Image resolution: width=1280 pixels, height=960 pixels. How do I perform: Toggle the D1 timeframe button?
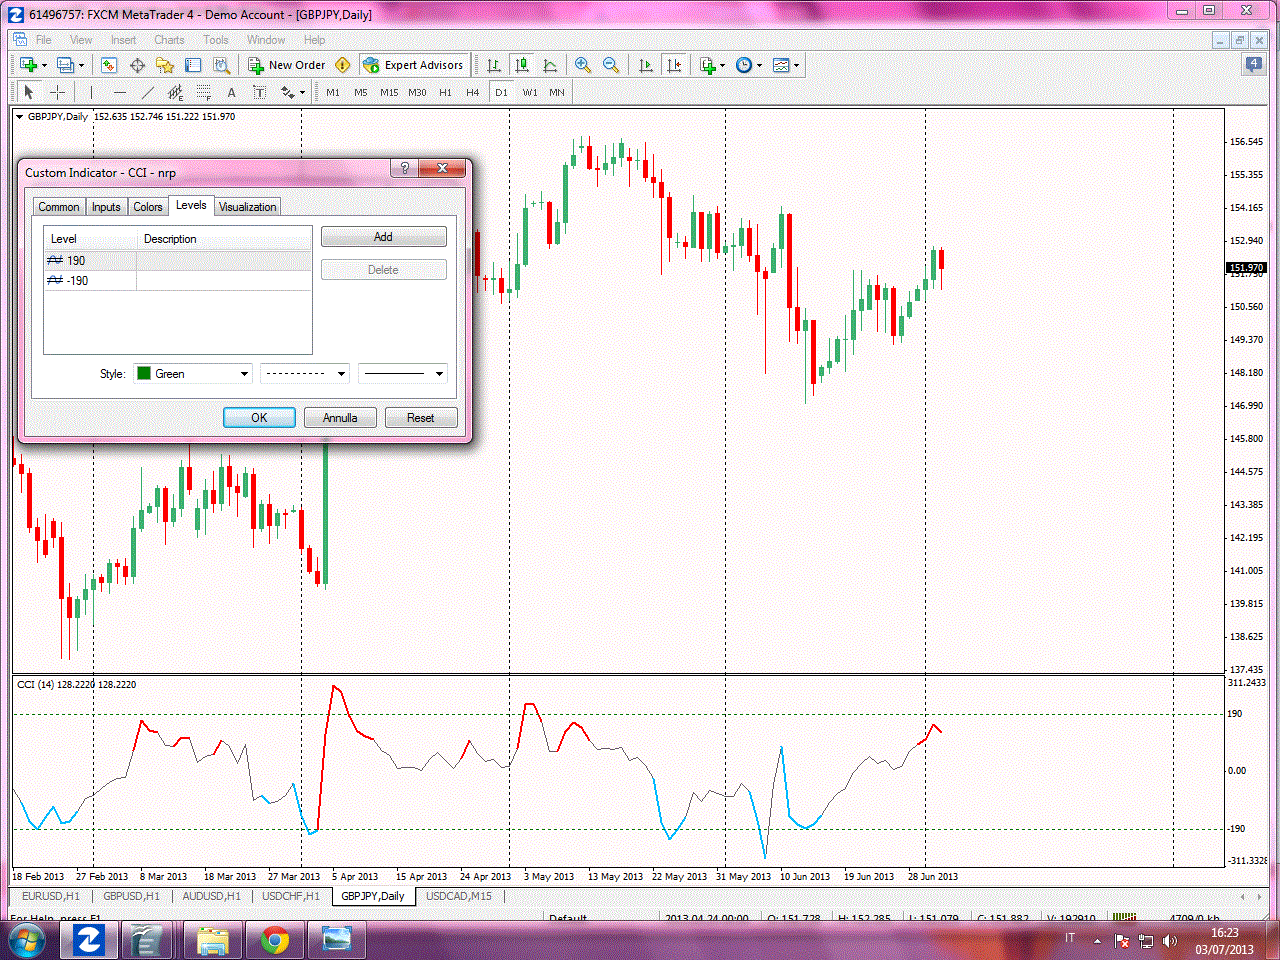point(501,92)
